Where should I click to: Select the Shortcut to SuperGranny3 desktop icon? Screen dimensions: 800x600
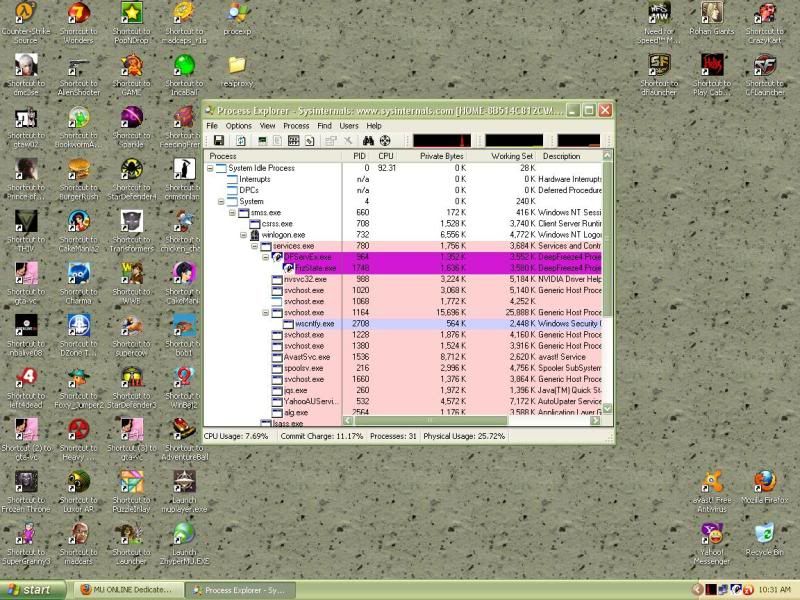tap(26, 544)
